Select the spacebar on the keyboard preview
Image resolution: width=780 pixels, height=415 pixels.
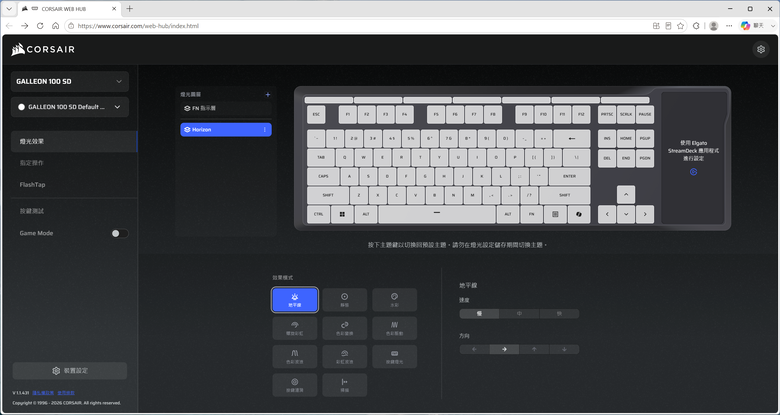point(437,214)
